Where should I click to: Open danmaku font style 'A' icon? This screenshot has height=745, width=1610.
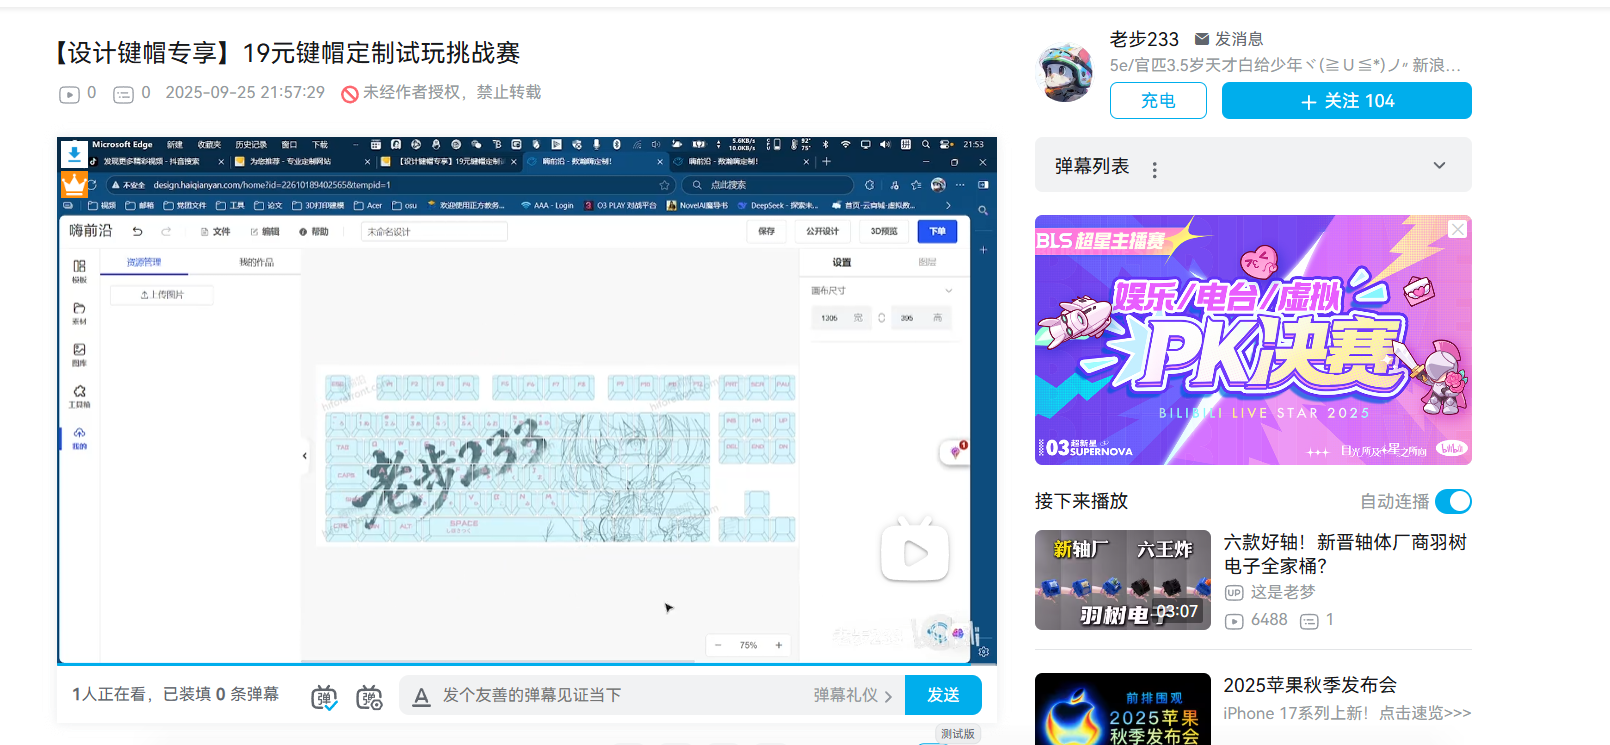click(x=421, y=696)
